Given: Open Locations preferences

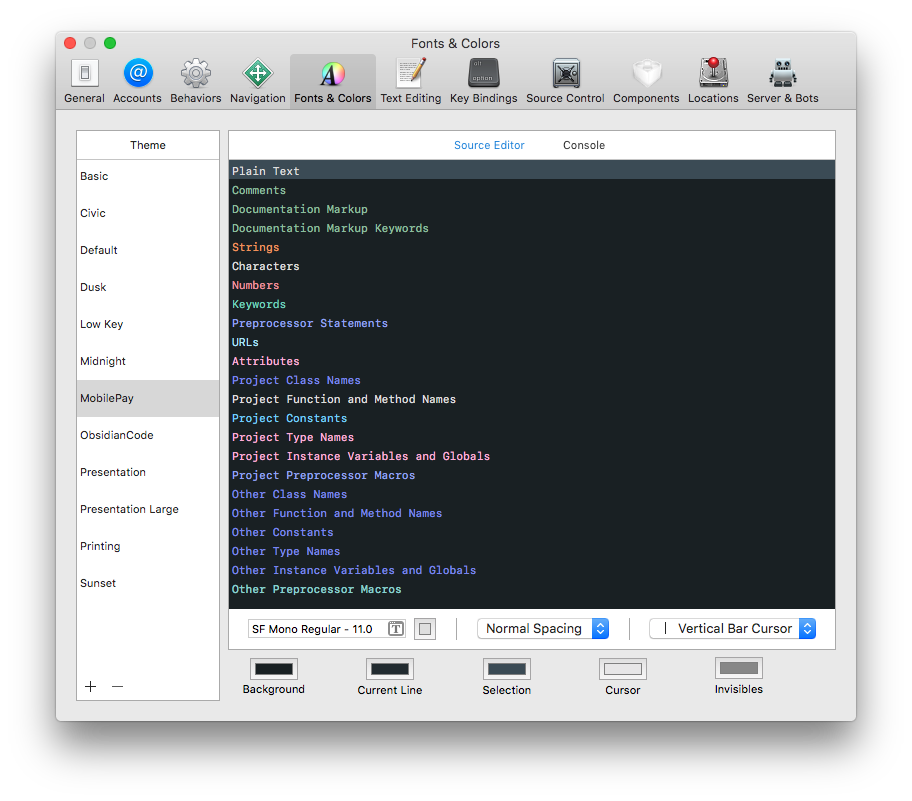Looking at the screenshot, I should (x=713, y=81).
